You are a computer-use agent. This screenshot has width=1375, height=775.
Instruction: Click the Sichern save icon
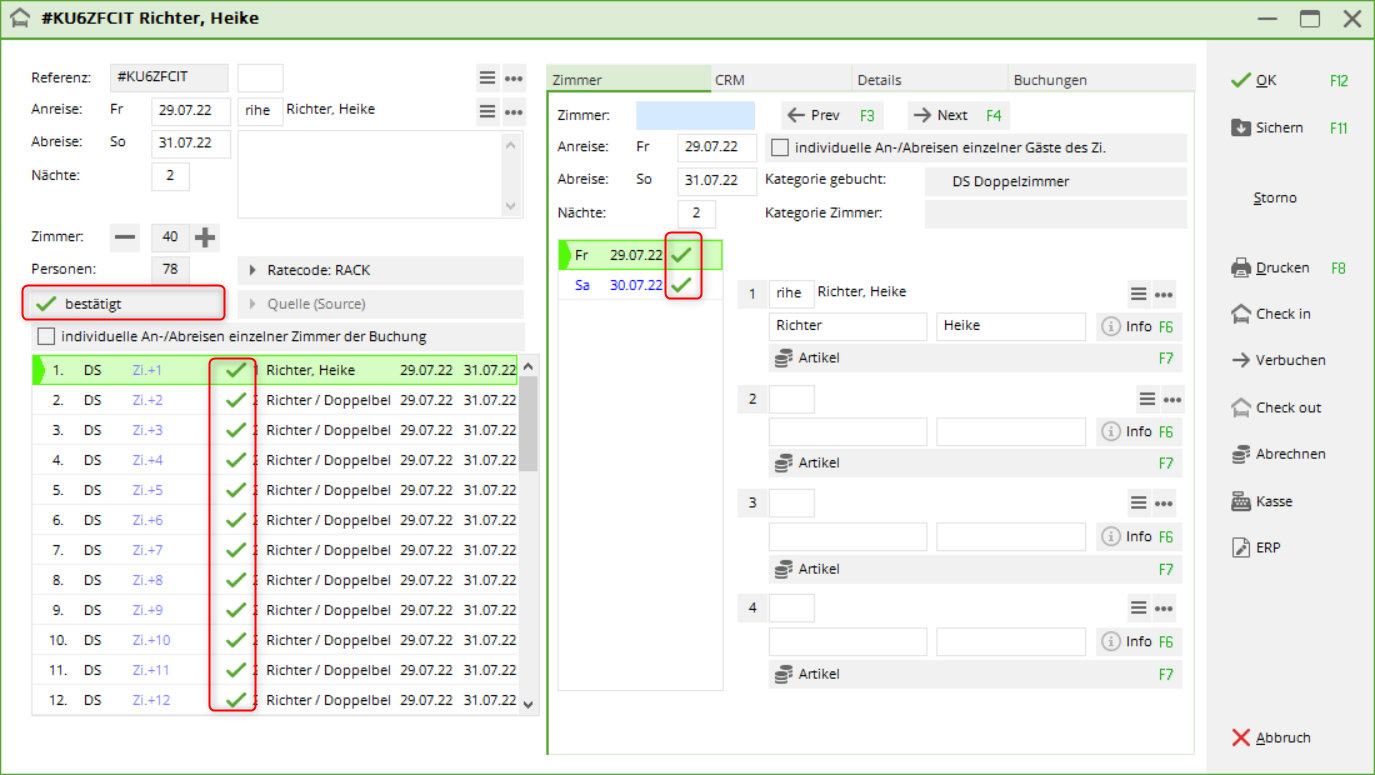[1241, 128]
